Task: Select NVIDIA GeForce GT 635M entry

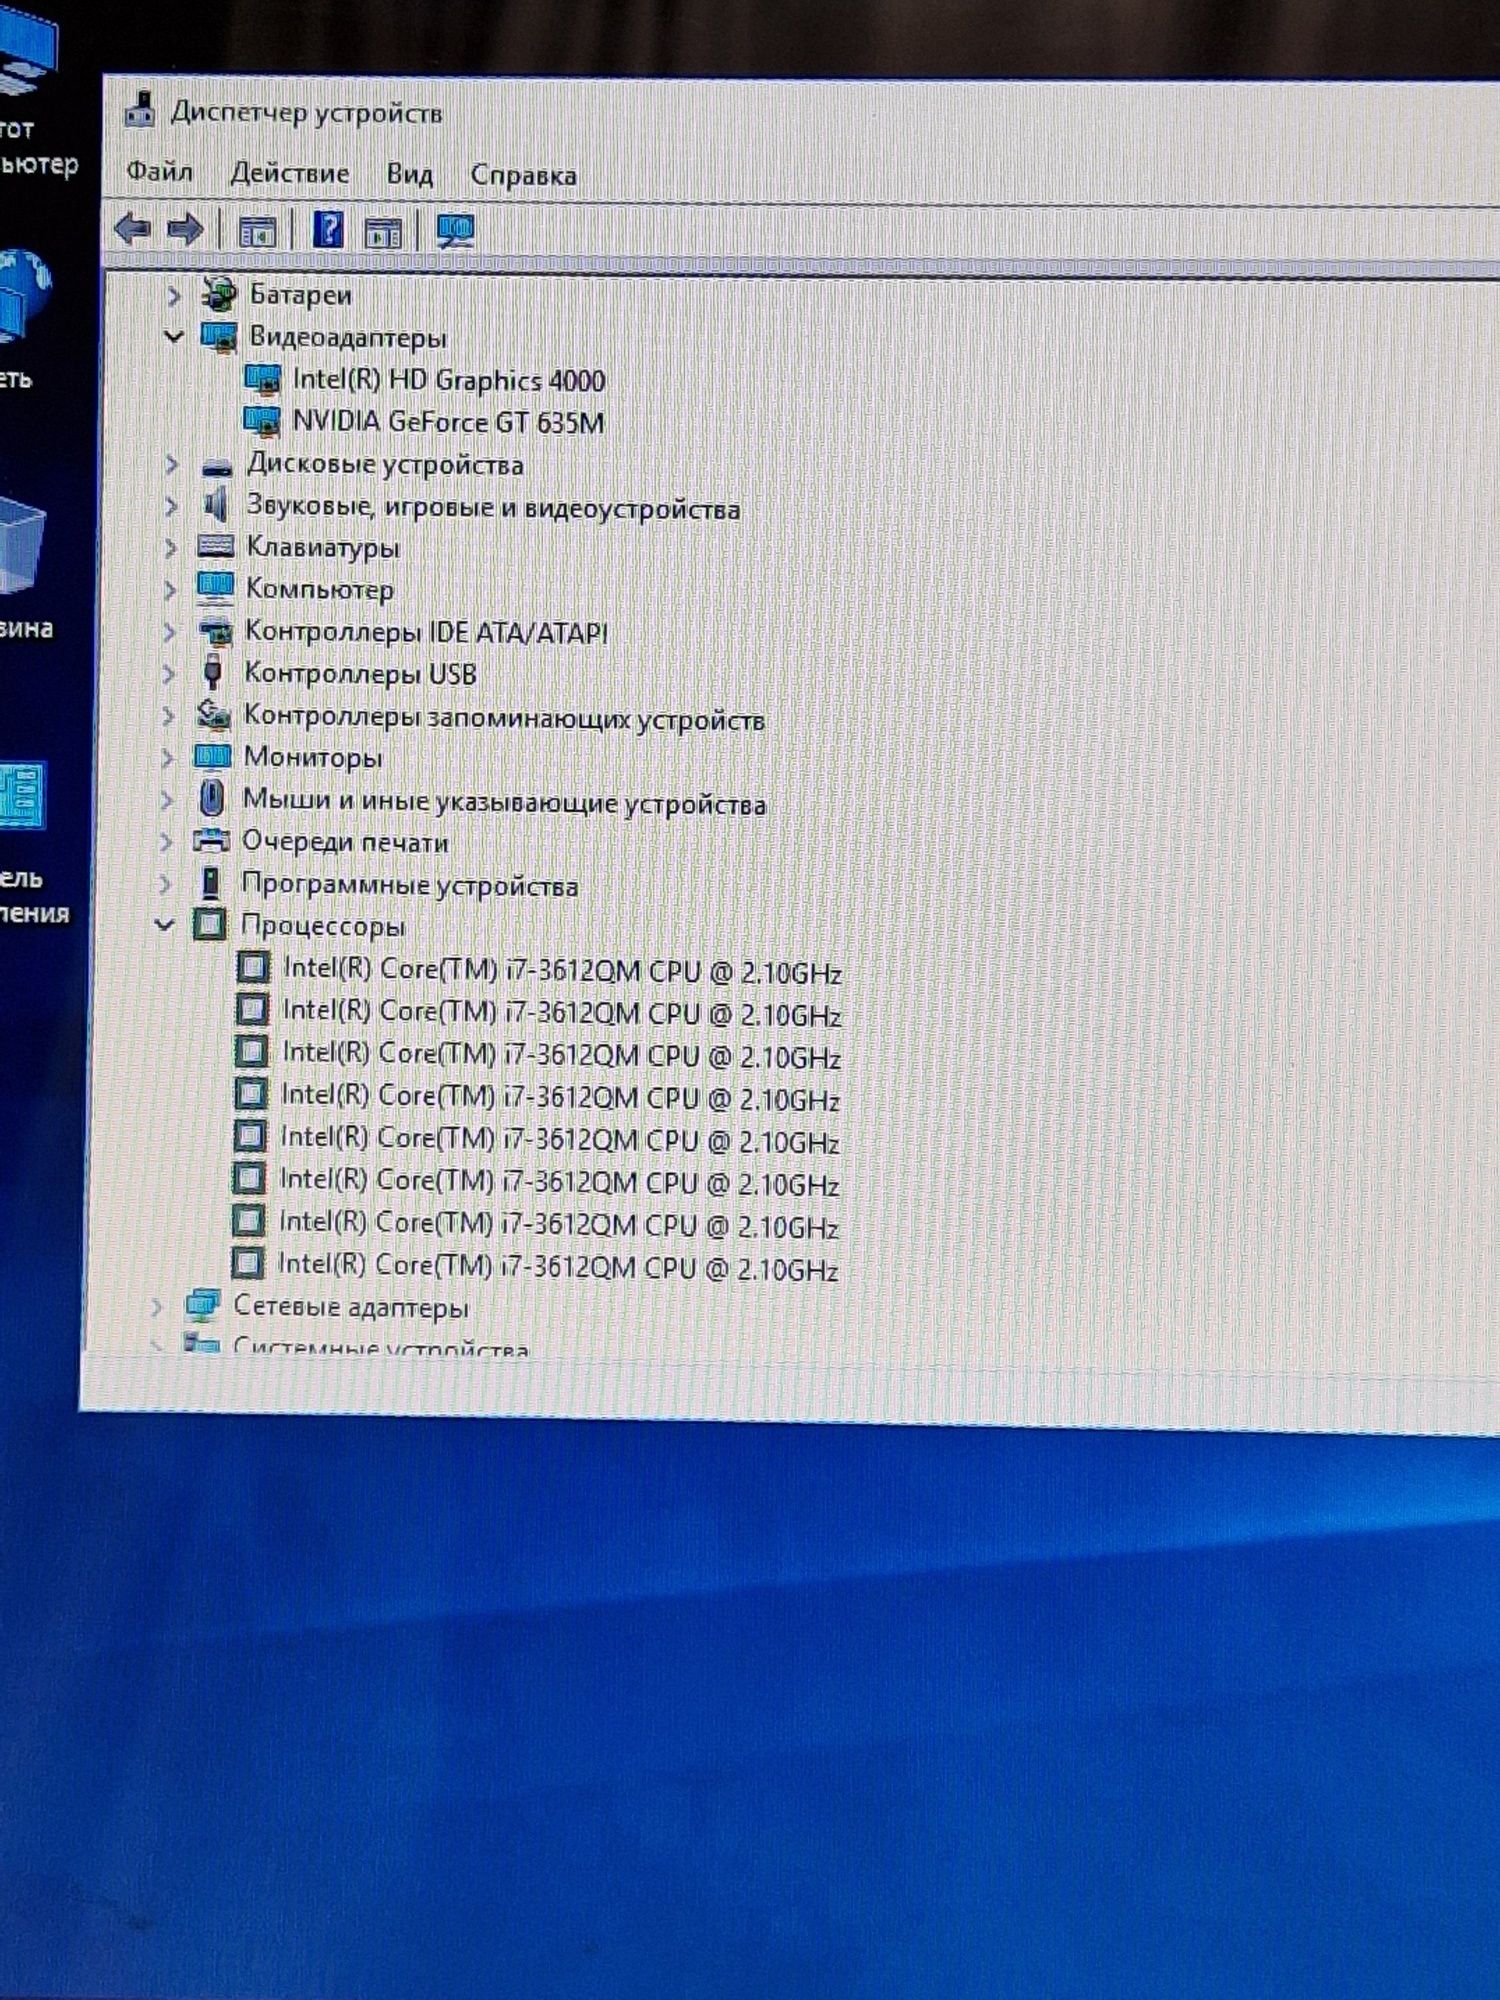Action: (x=448, y=422)
